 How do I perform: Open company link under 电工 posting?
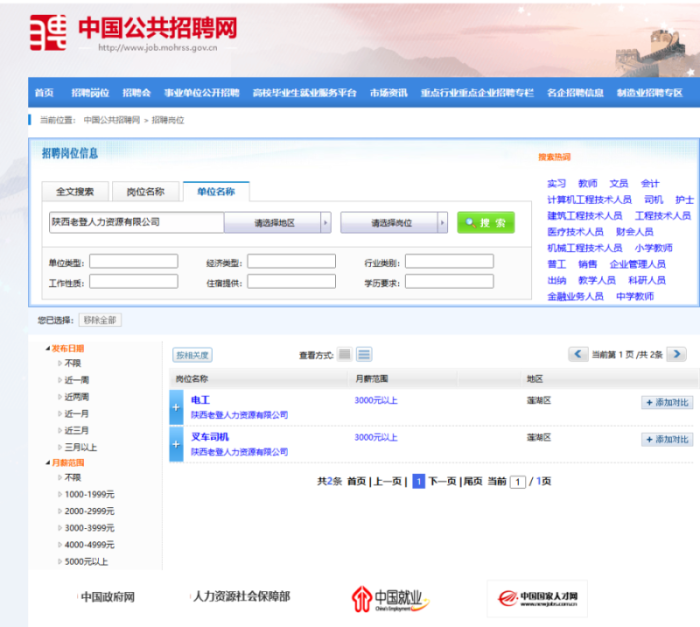pyautogui.click(x=239, y=415)
